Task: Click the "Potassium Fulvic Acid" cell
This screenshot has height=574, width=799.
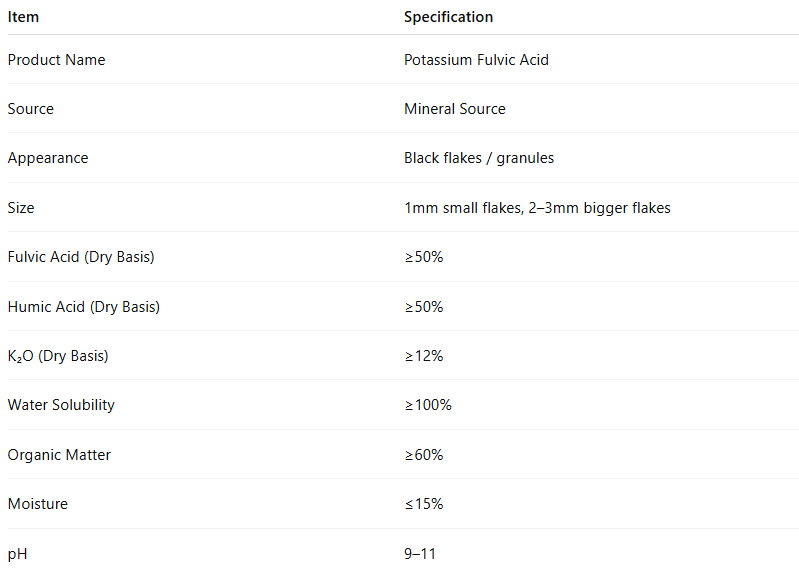Action: click(476, 60)
